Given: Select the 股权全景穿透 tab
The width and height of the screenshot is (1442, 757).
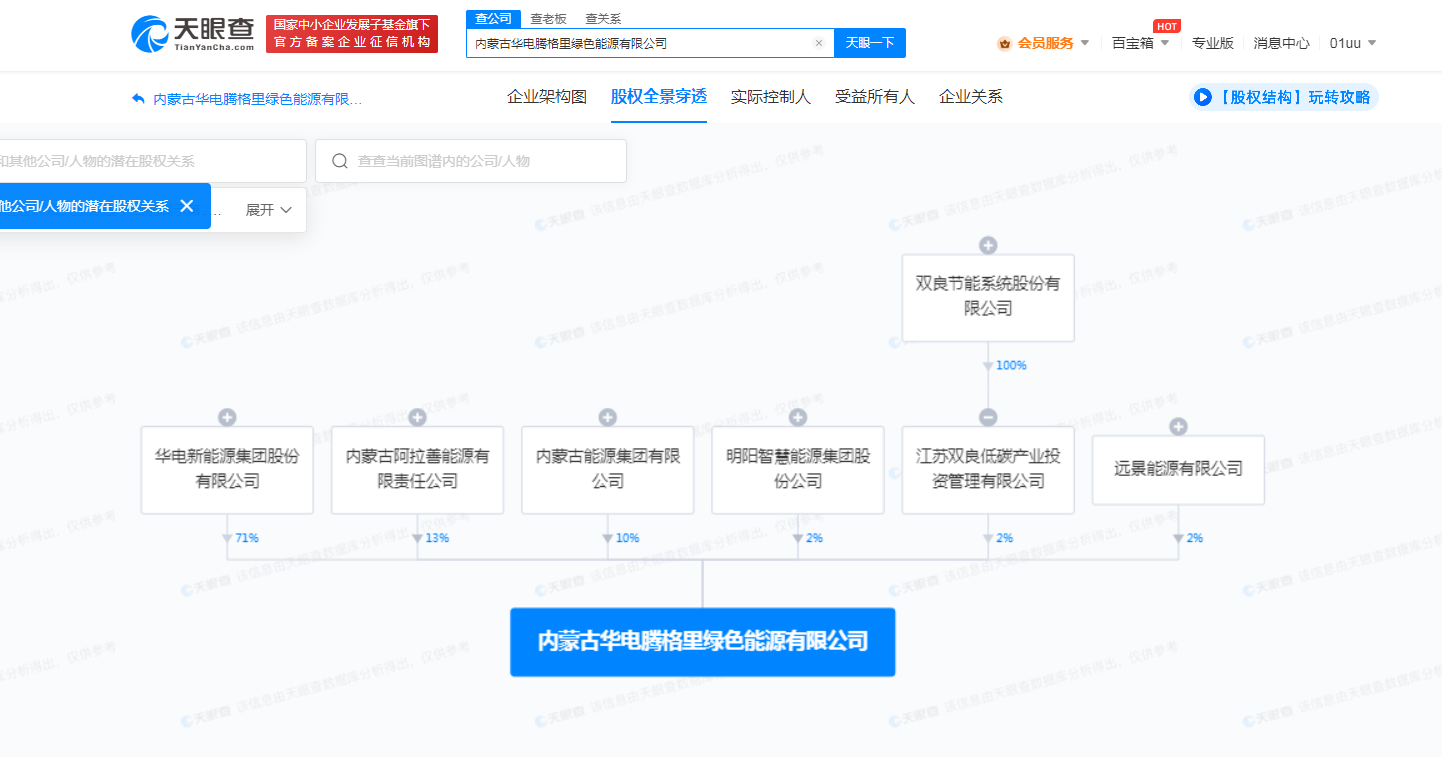Looking at the screenshot, I should pyautogui.click(x=659, y=97).
